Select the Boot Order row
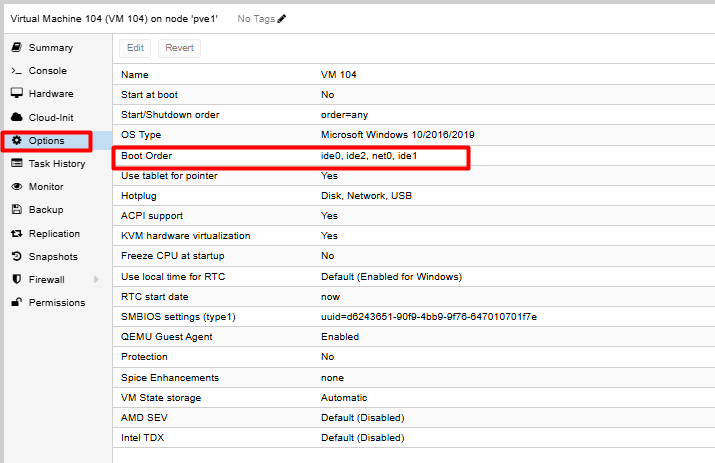The width and height of the screenshot is (715, 463). [414, 156]
